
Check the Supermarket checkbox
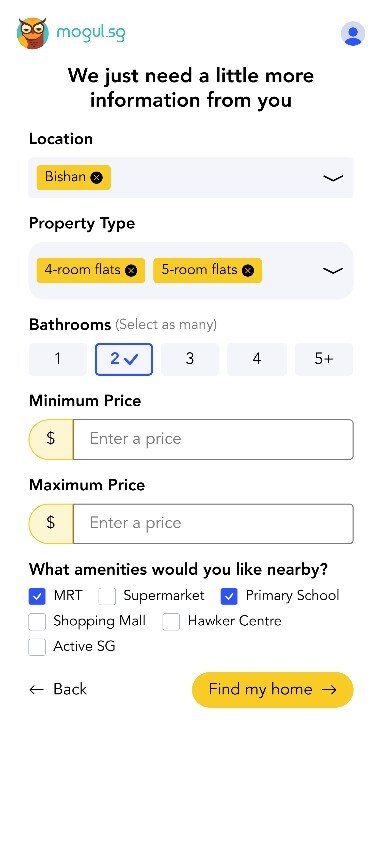(x=107, y=596)
